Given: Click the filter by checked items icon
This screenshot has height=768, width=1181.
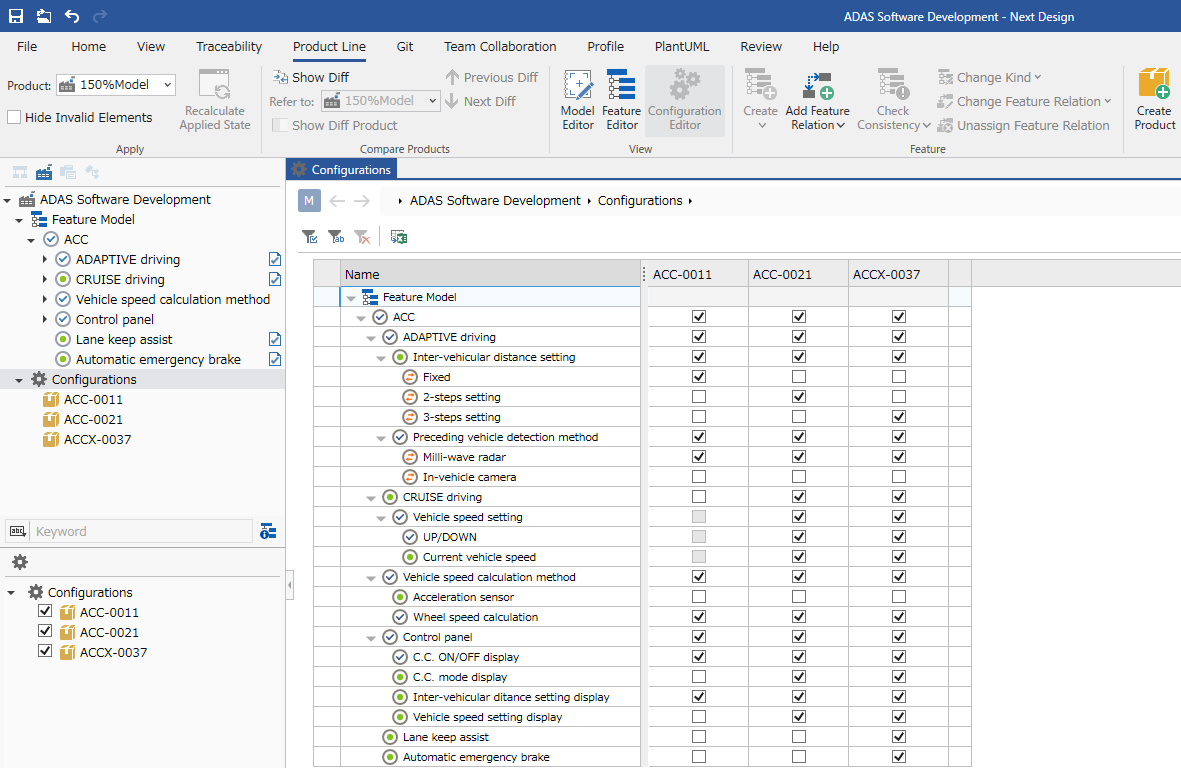Looking at the screenshot, I should click(x=310, y=237).
